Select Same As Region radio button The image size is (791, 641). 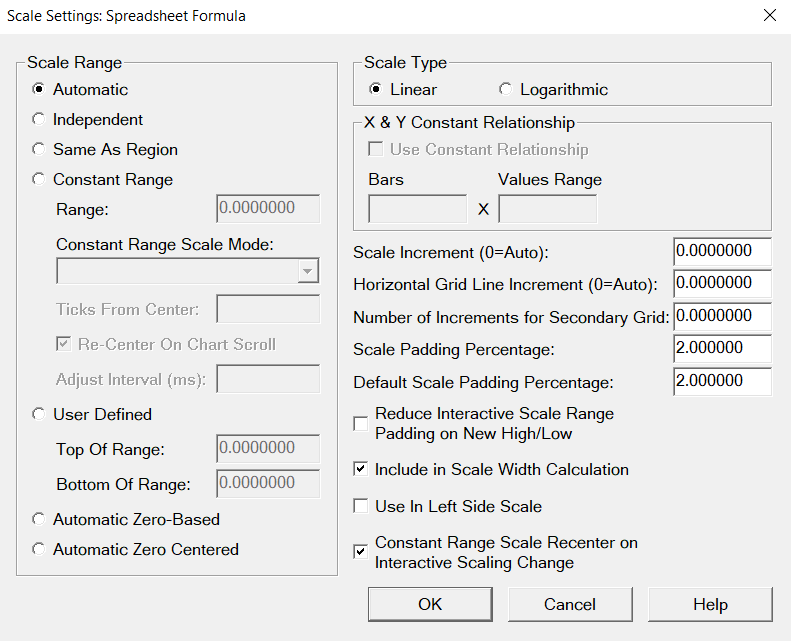pos(39,150)
